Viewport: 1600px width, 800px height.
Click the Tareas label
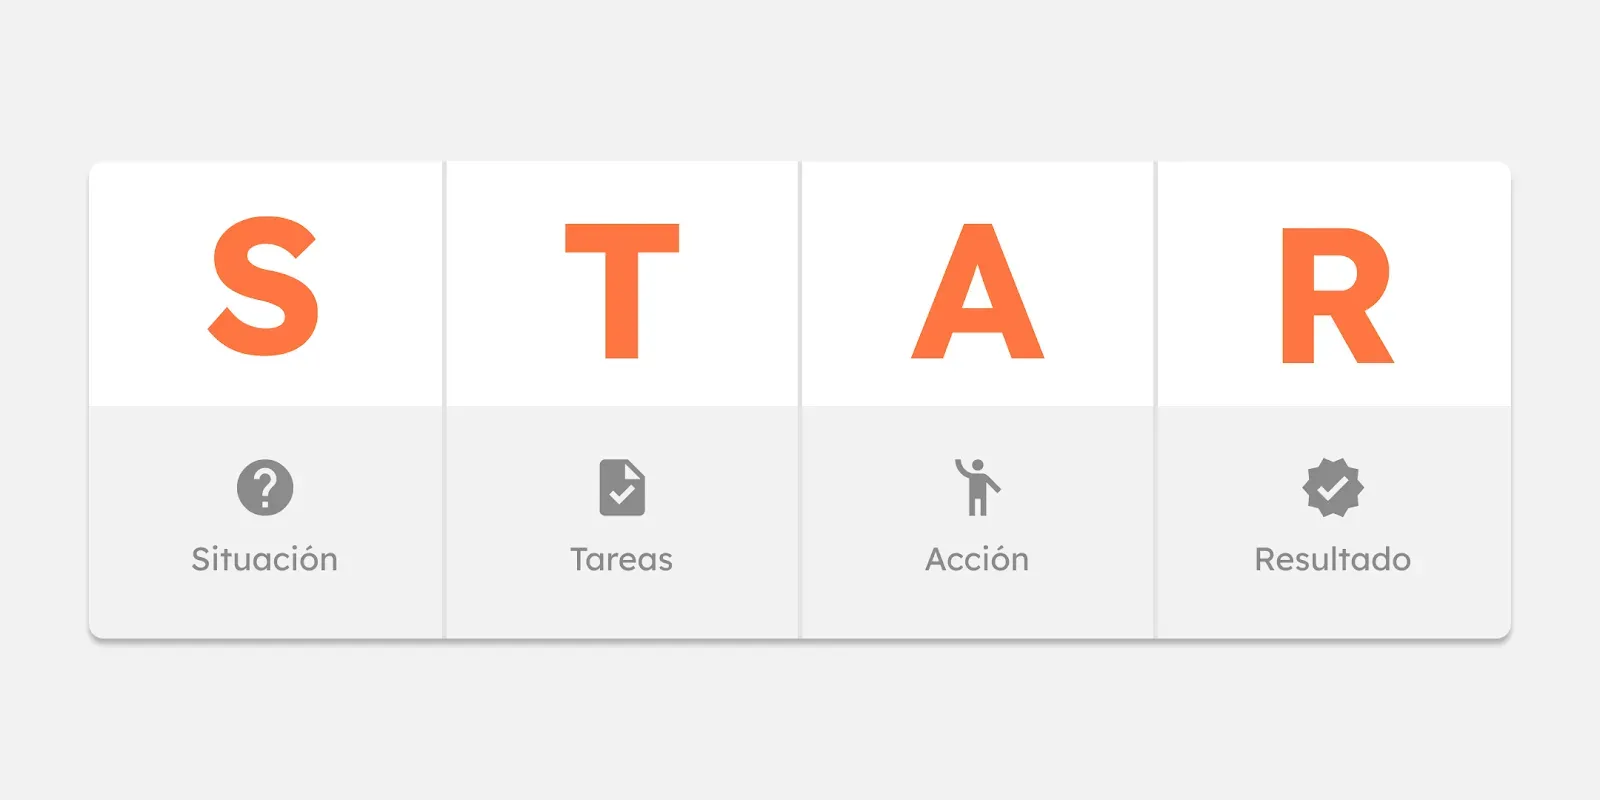622,559
